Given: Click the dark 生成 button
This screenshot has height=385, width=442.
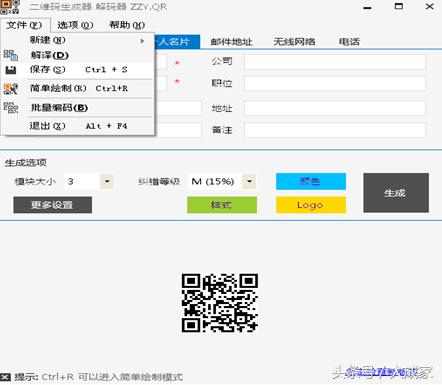Looking at the screenshot, I should tap(396, 193).
